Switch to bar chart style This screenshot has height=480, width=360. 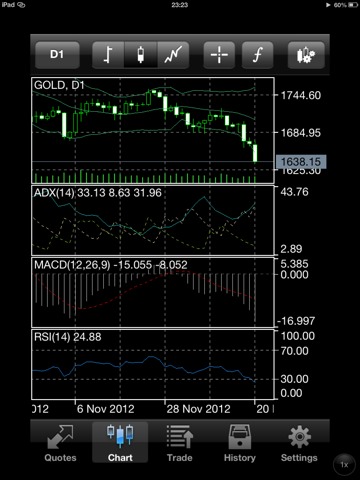point(108,55)
